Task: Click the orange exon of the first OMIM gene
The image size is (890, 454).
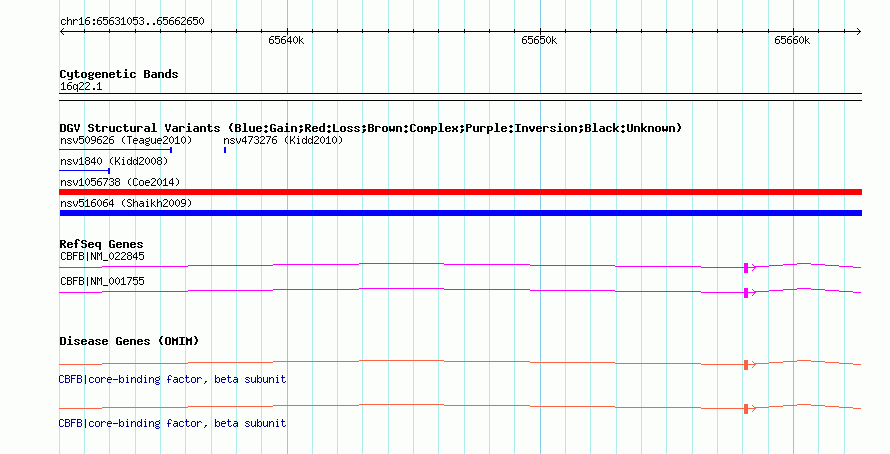Action: pos(746,365)
